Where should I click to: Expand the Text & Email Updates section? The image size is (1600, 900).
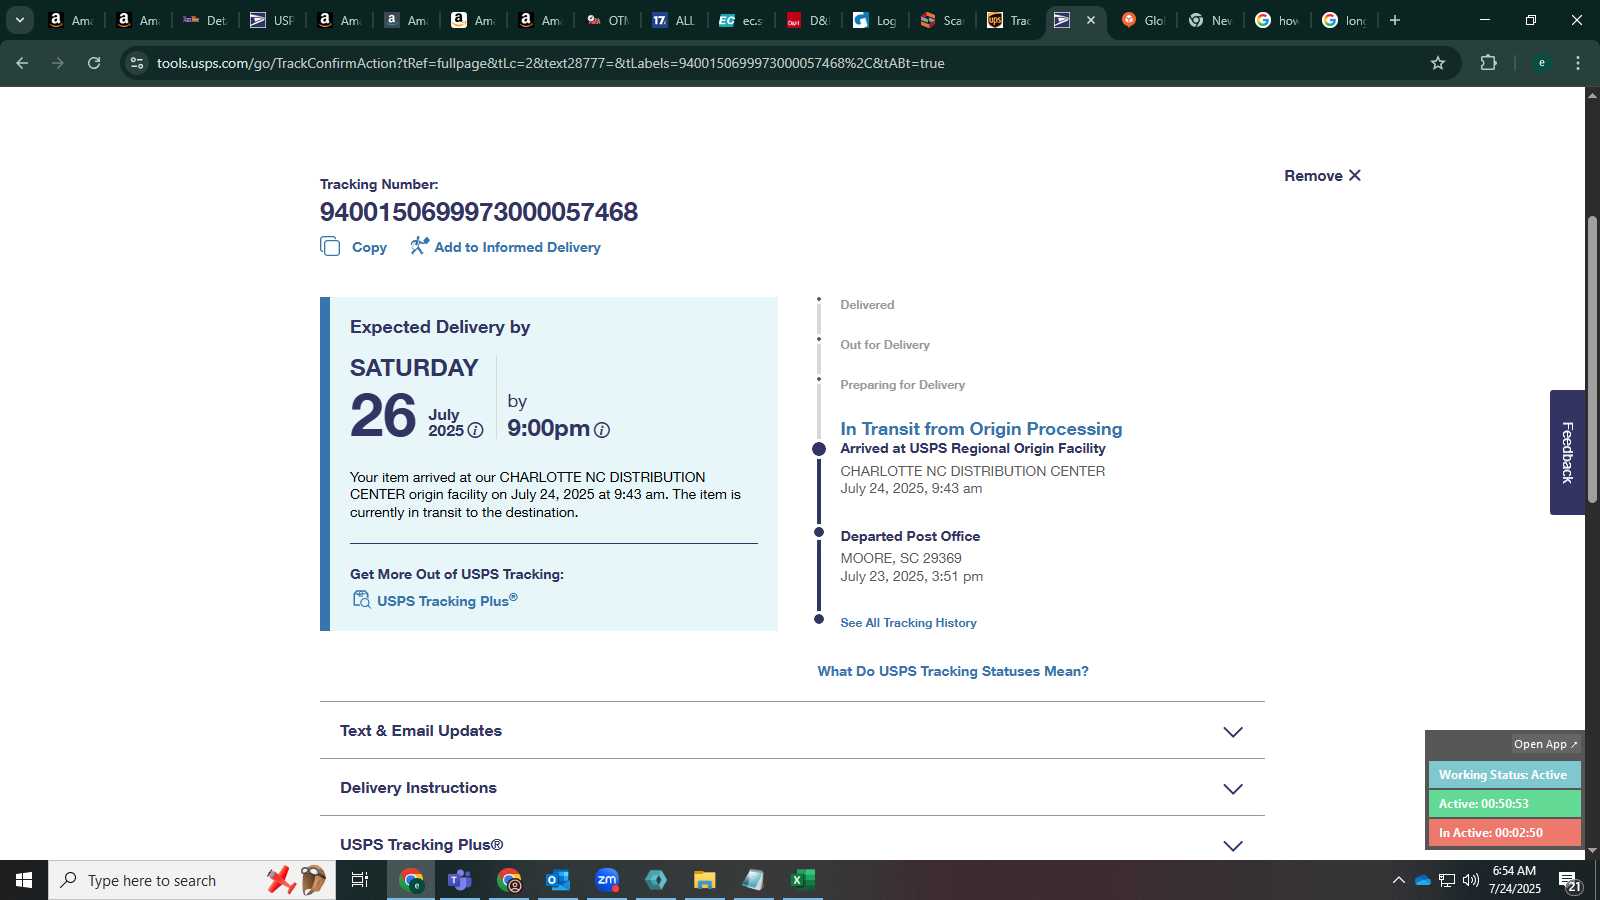(792, 731)
